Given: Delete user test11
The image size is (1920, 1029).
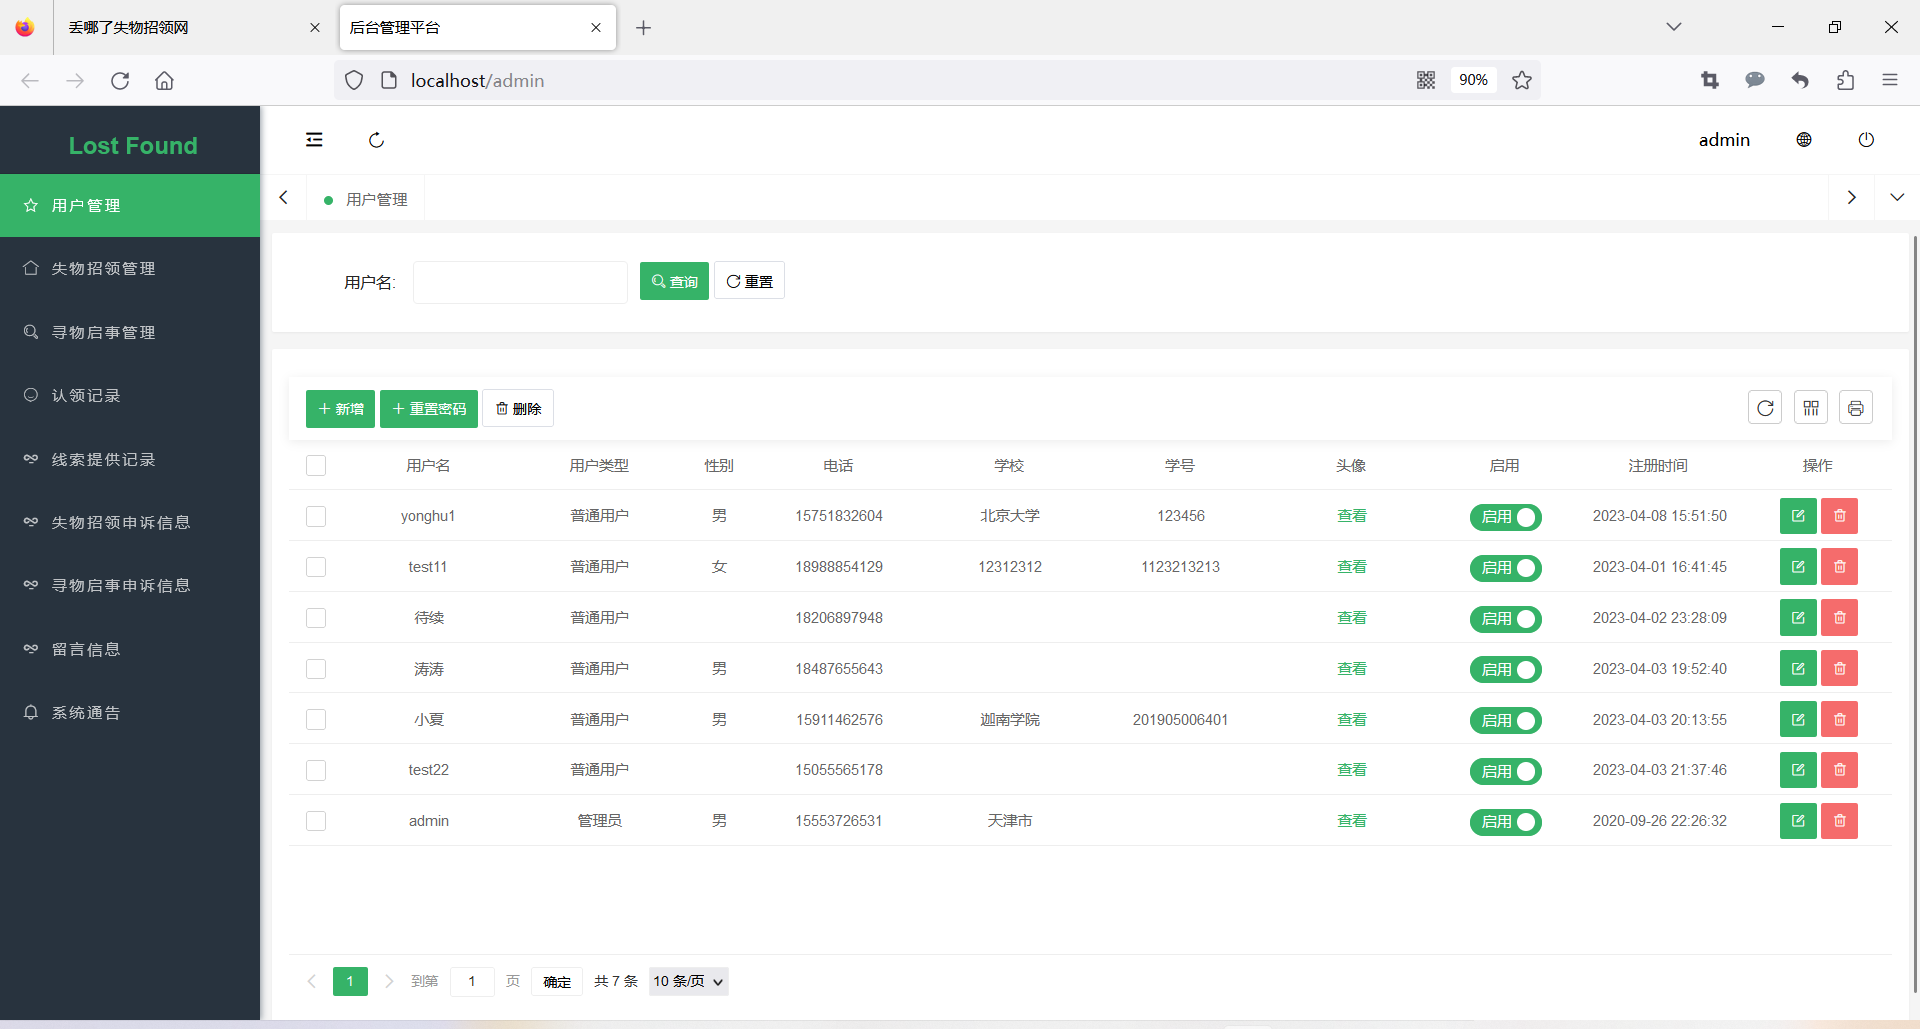Looking at the screenshot, I should tap(1840, 567).
